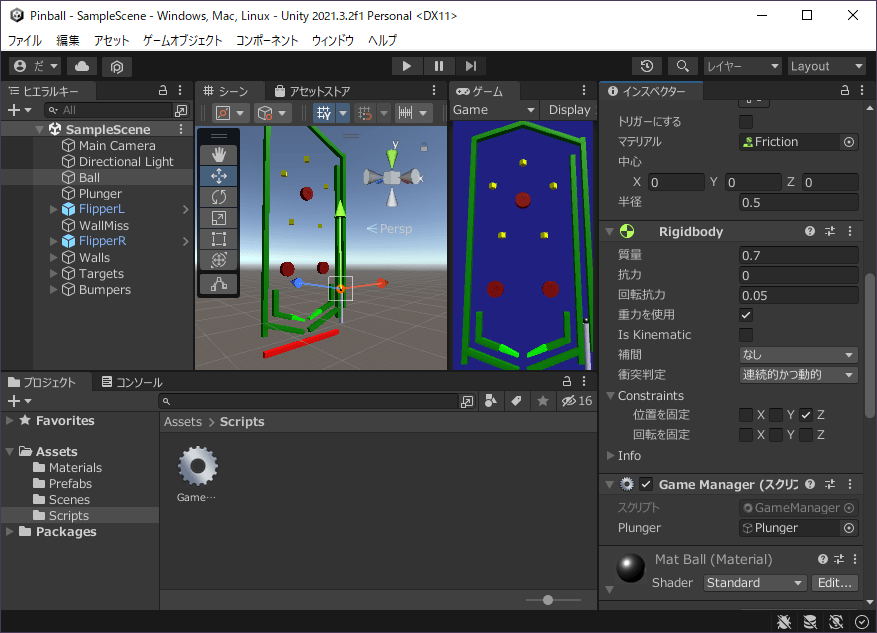Screen dimensions: 877x633
Task: Open Unity version control icon
Action: tap(116, 67)
